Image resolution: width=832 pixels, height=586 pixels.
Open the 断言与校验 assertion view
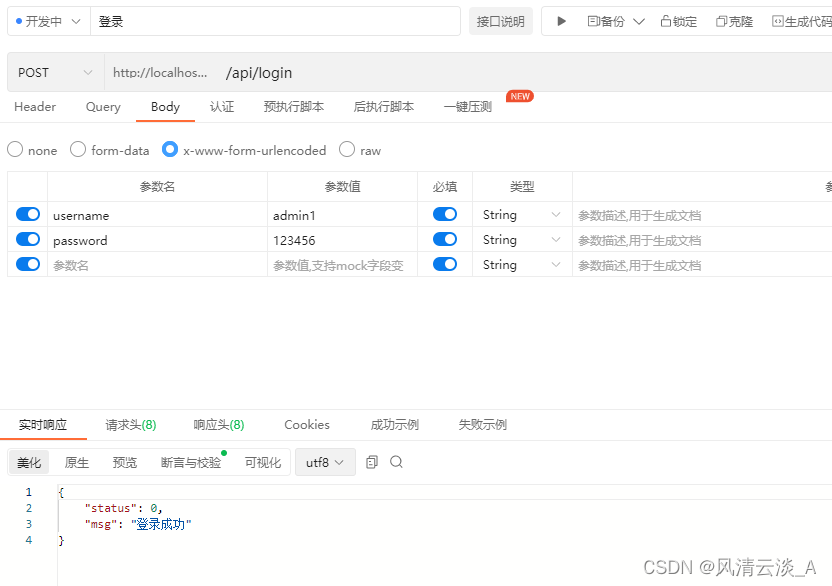coord(191,462)
